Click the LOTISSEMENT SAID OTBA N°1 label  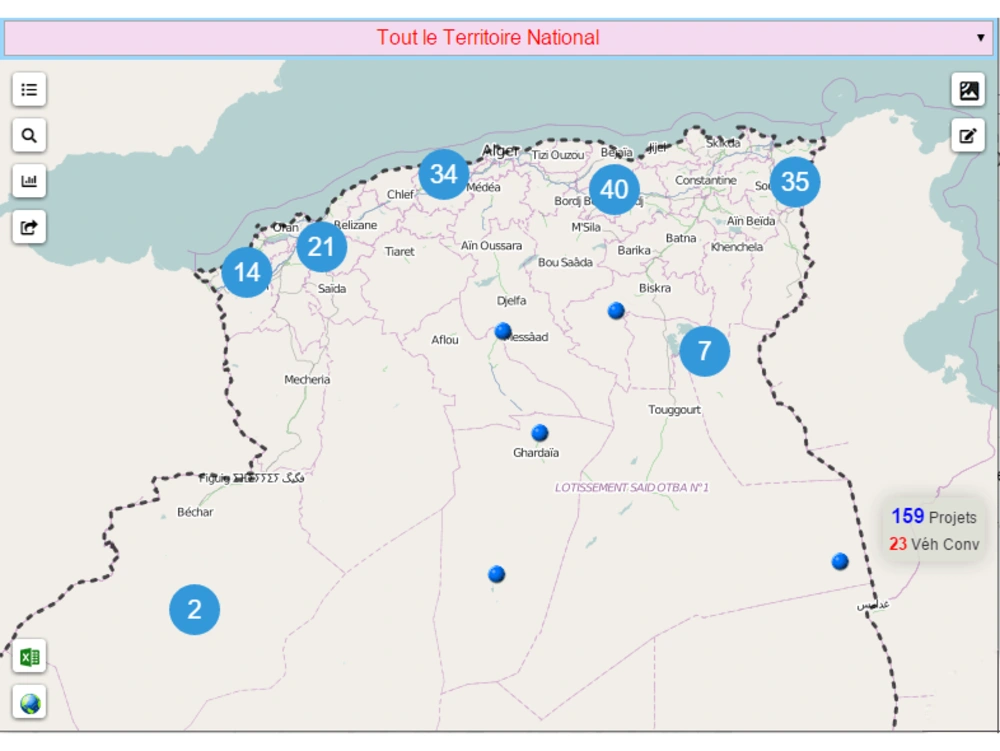click(x=631, y=488)
